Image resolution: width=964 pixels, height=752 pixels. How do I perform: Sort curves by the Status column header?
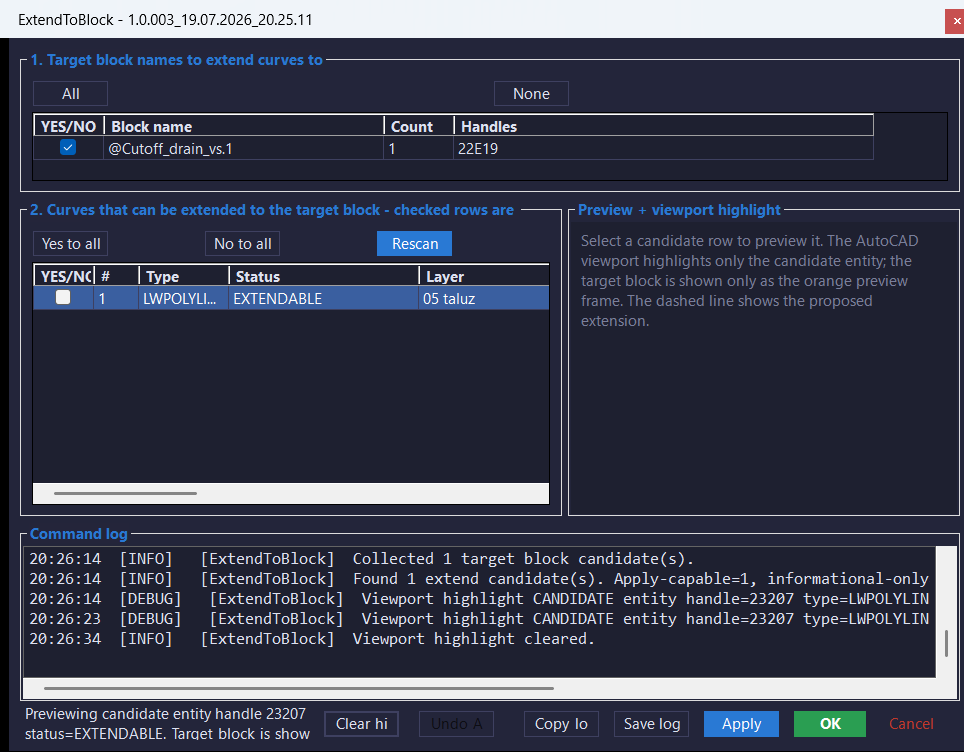[324, 276]
